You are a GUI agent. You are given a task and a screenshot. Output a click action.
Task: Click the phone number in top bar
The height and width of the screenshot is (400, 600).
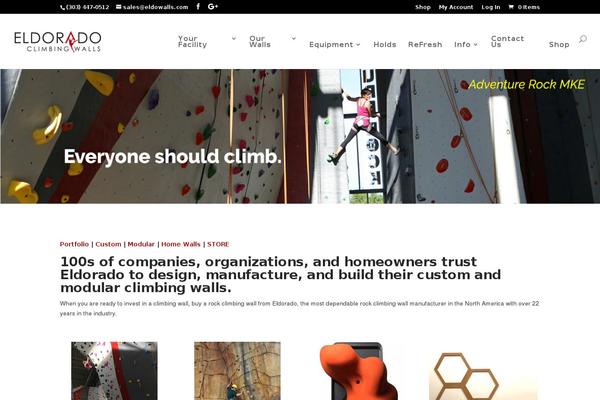tap(85, 7)
